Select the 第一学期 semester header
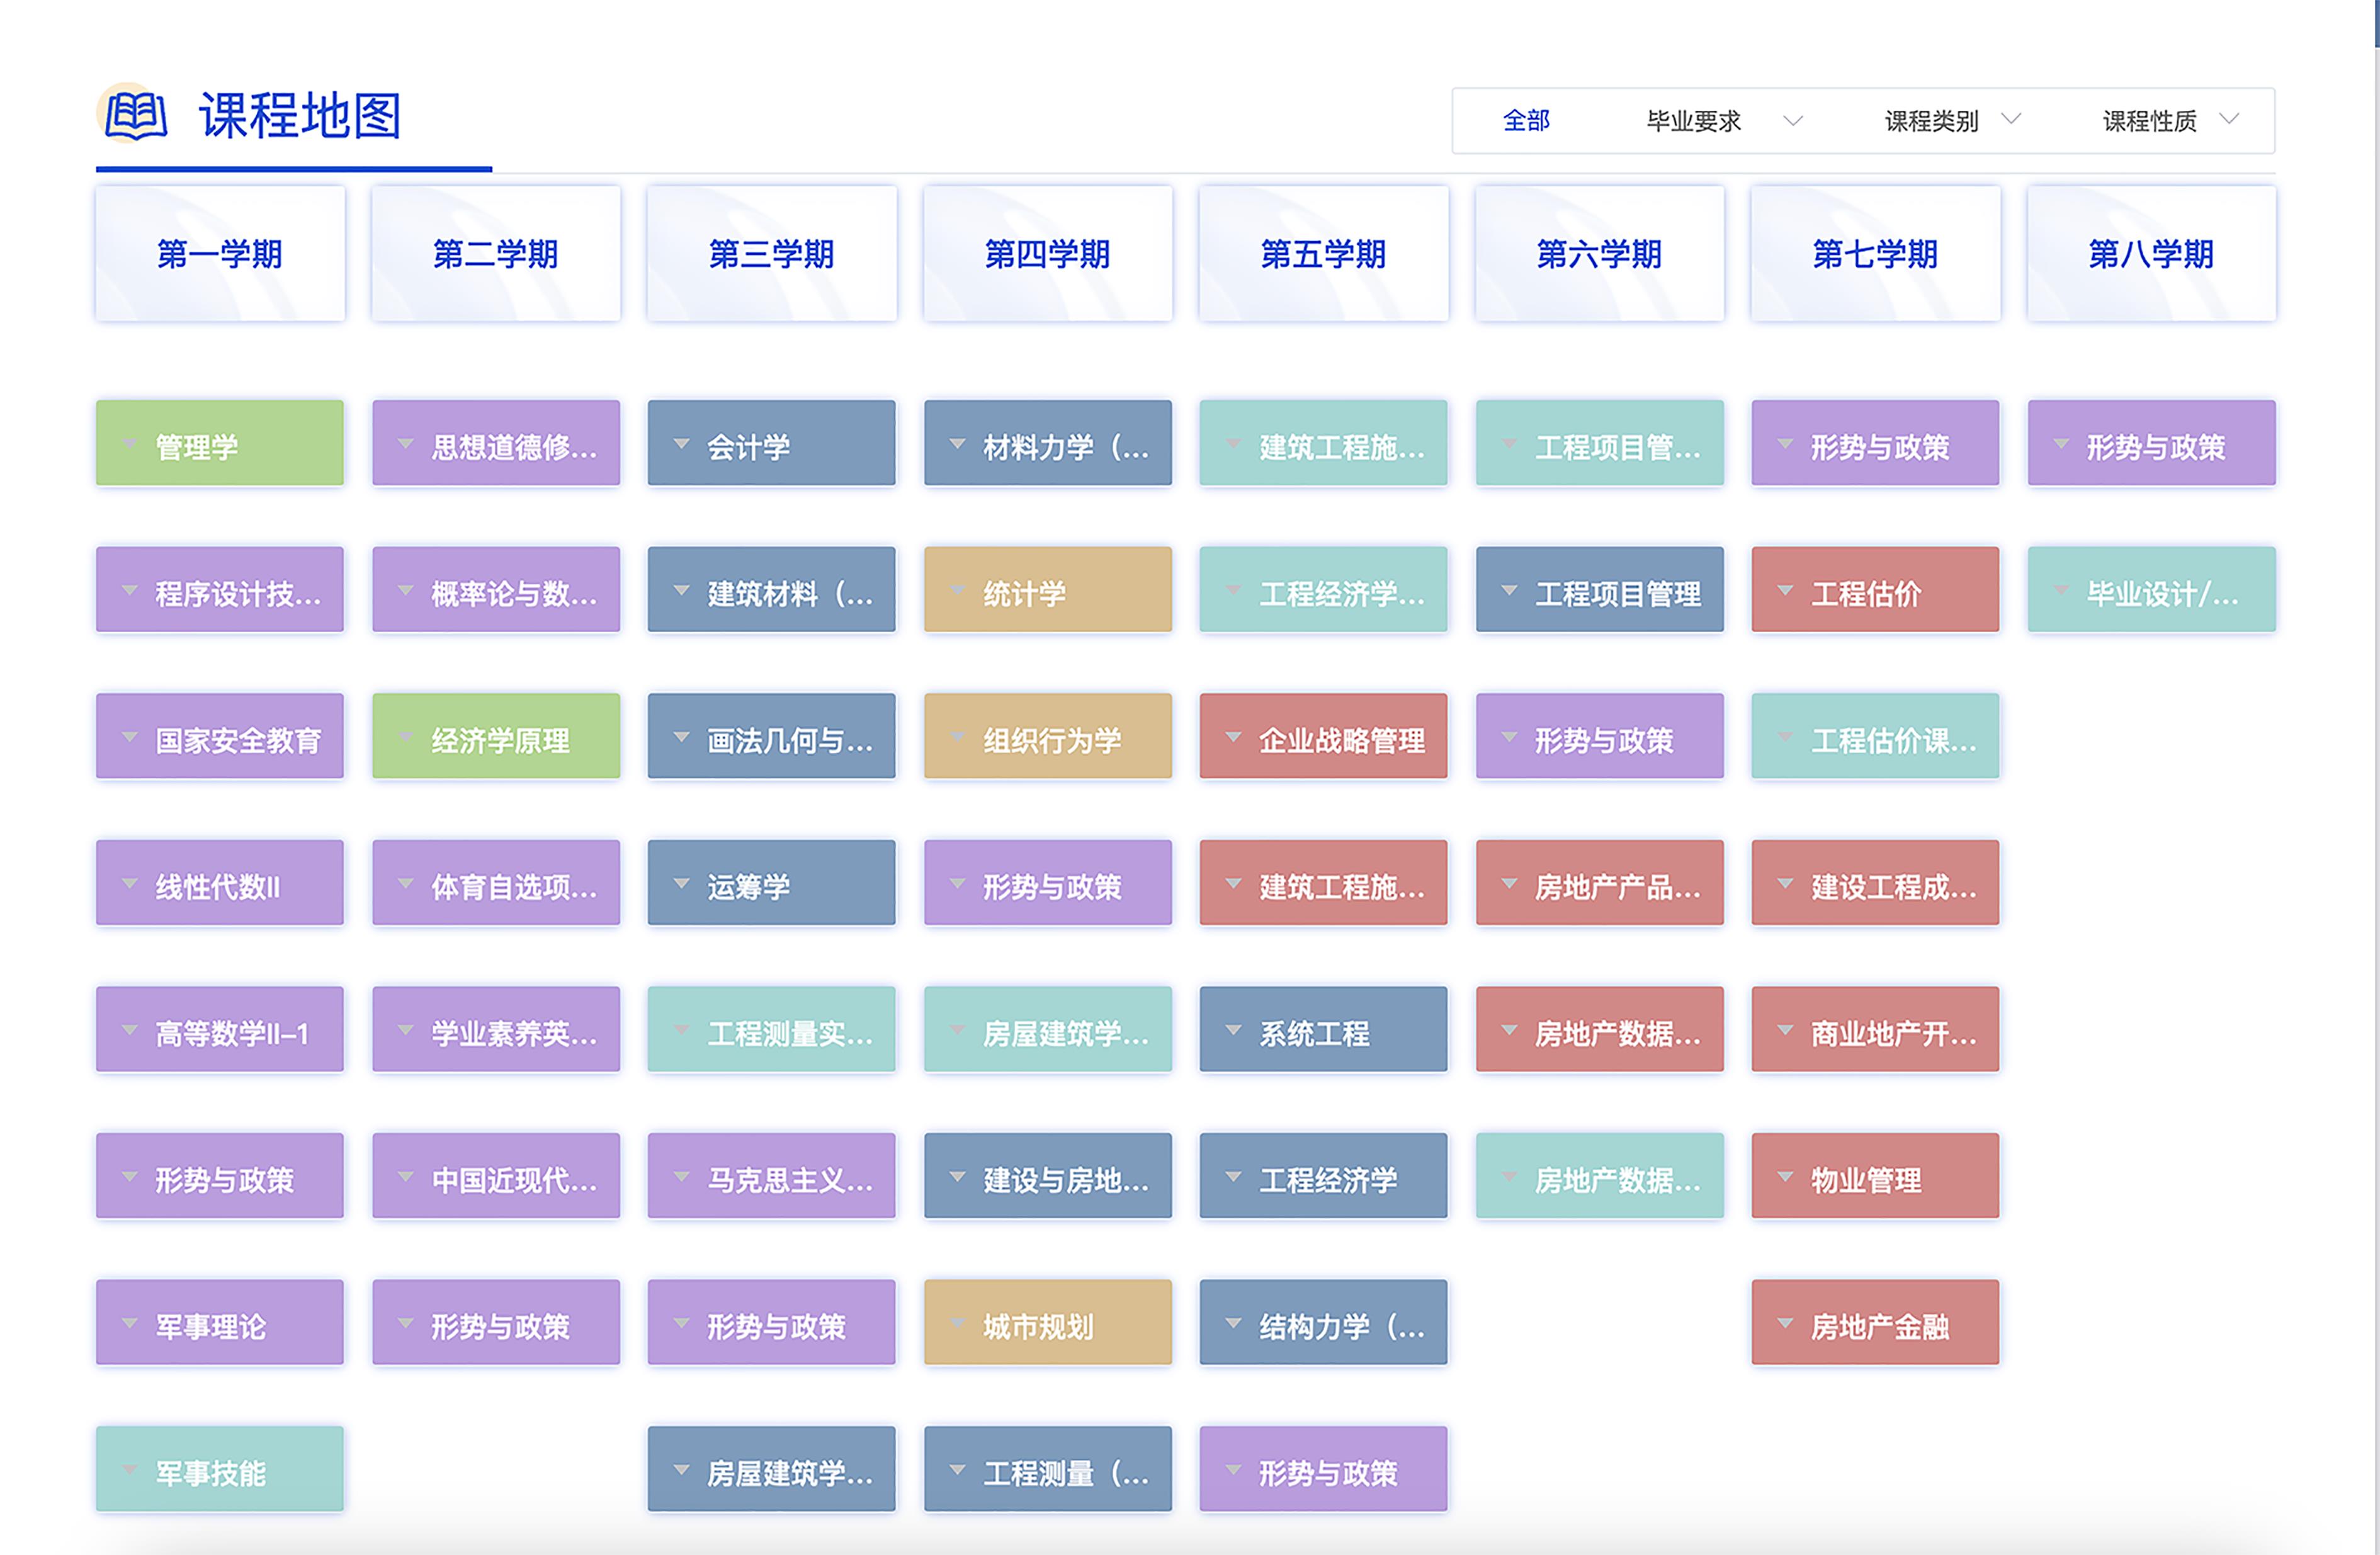Viewport: 2380px width, 1555px height. 220,254
